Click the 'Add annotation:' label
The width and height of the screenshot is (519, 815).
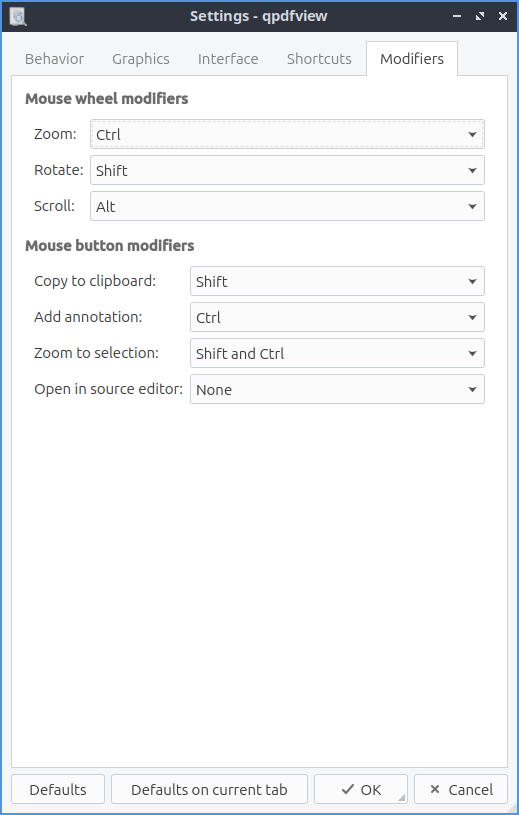88,317
